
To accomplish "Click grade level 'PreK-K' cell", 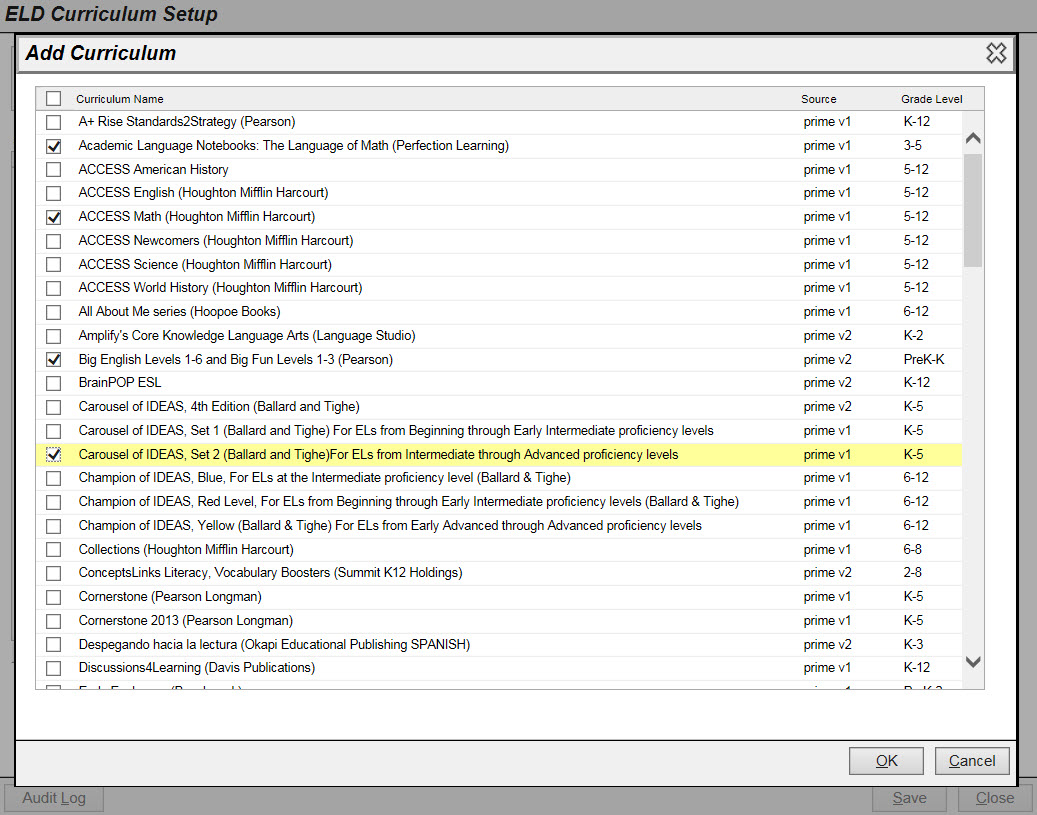I will pyautogui.click(x=924, y=359).
